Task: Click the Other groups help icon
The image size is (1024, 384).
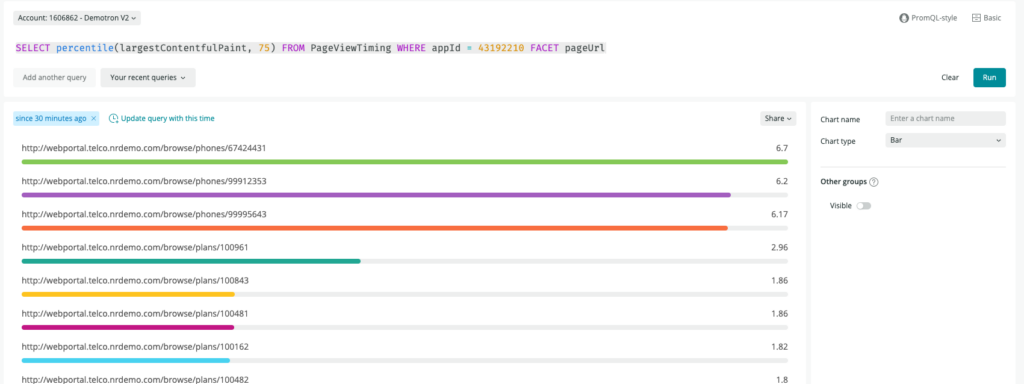Action: 874,182
